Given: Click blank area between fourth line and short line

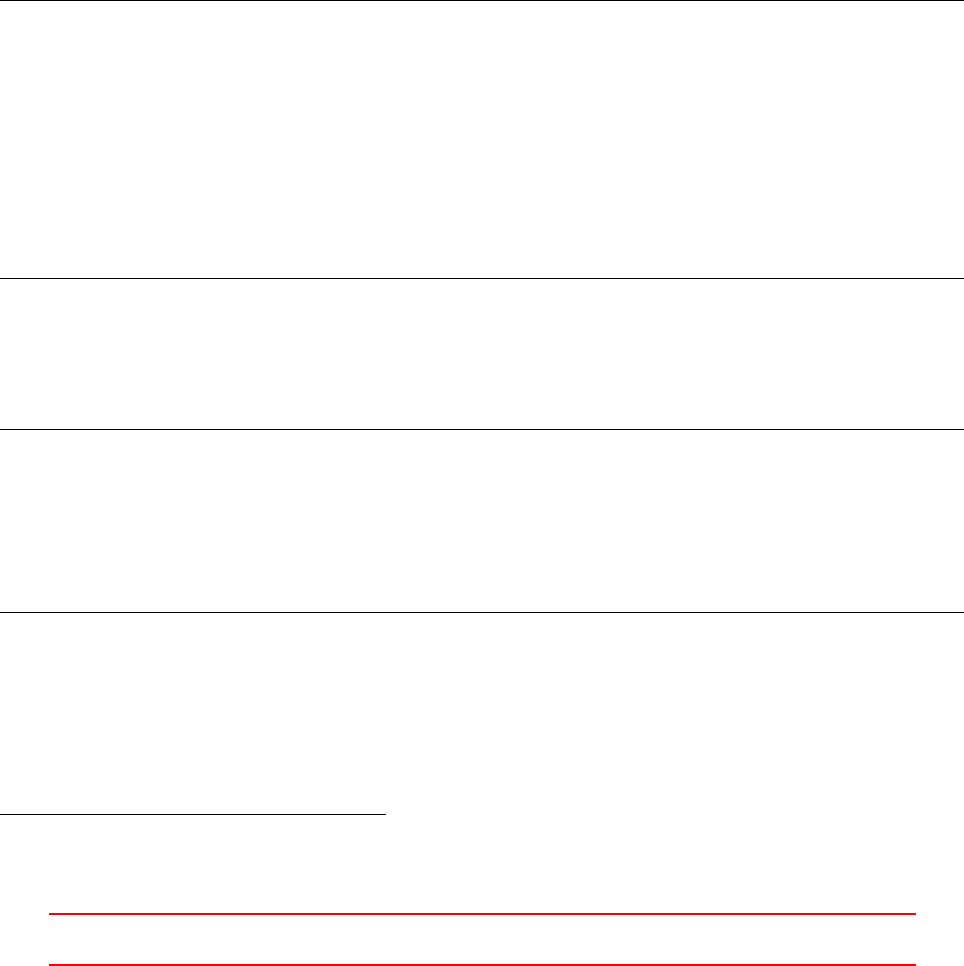Looking at the screenshot, I should pyautogui.click(x=482, y=713).
